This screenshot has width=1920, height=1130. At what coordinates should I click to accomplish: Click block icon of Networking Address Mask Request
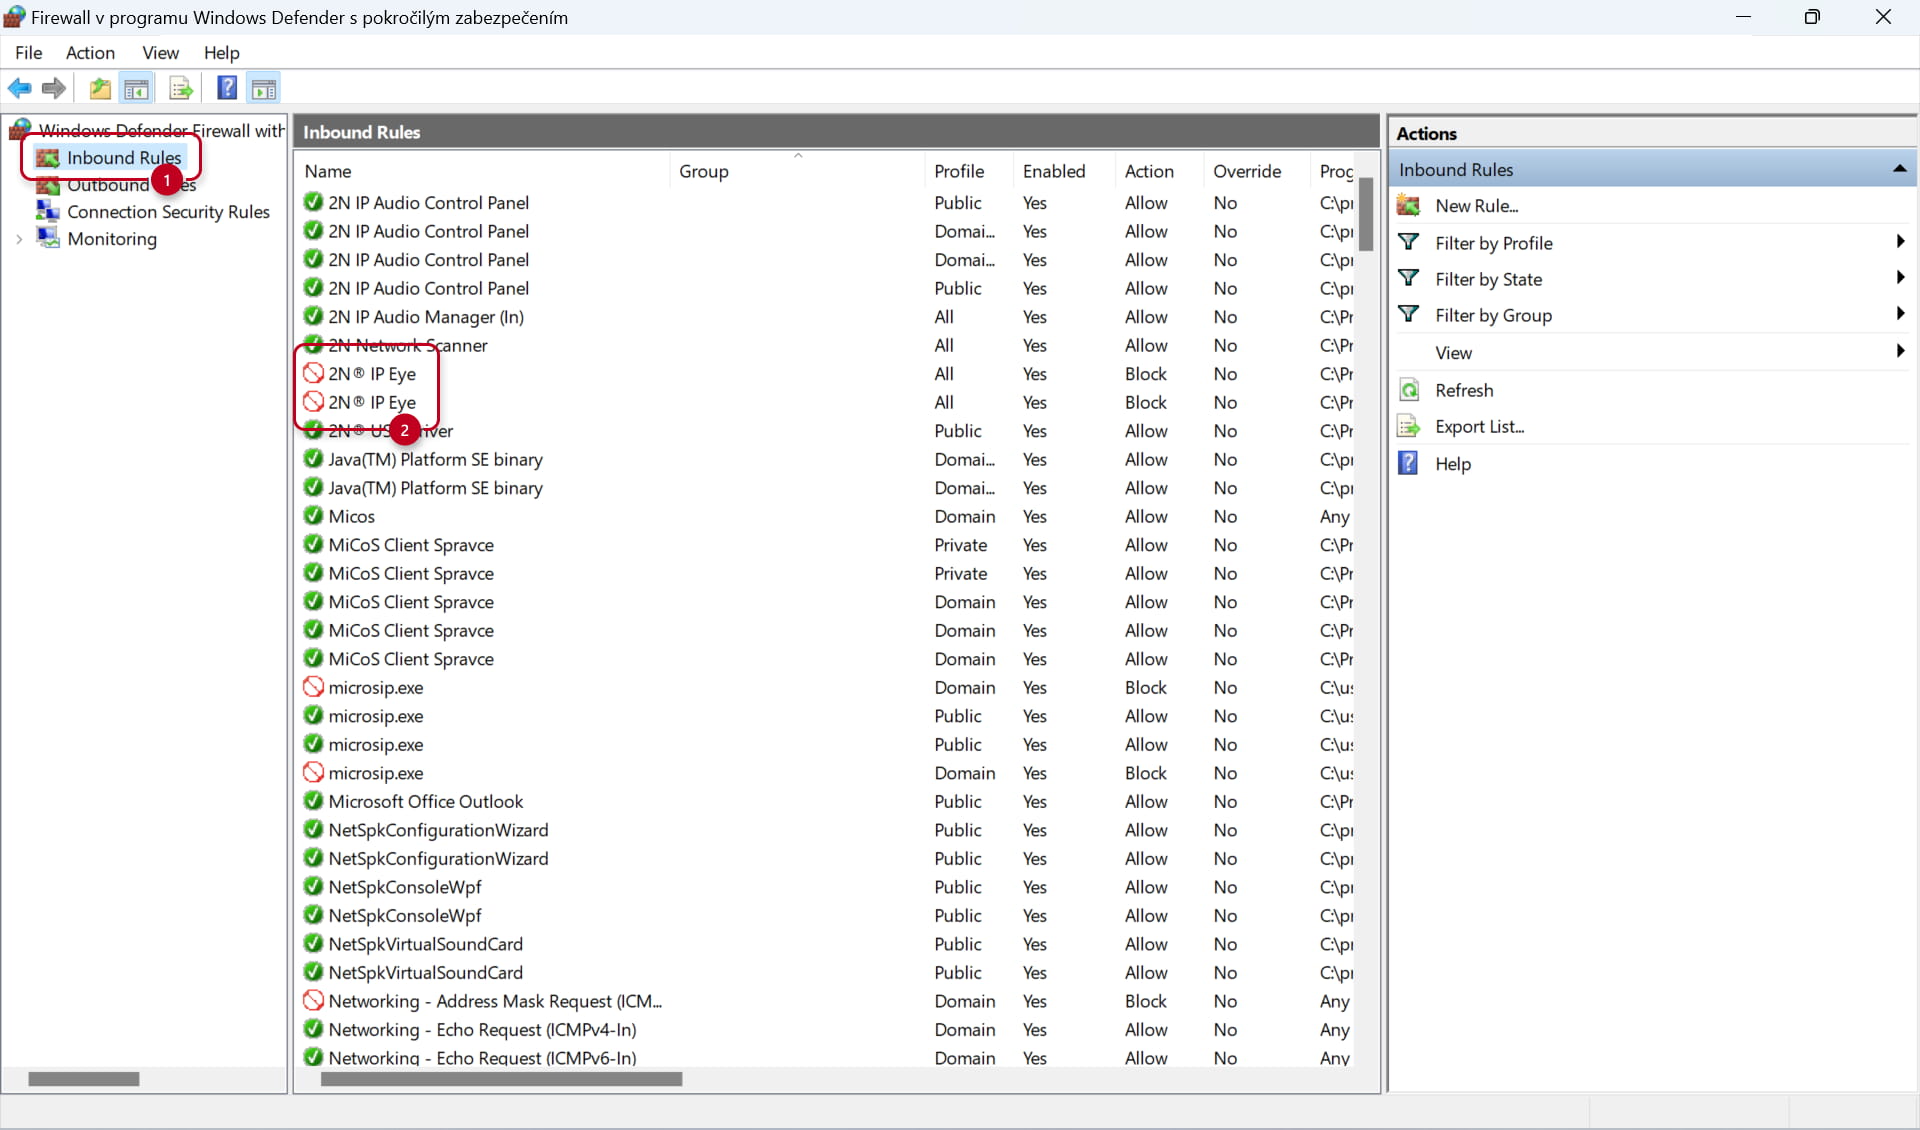[x=313, y=1000]
